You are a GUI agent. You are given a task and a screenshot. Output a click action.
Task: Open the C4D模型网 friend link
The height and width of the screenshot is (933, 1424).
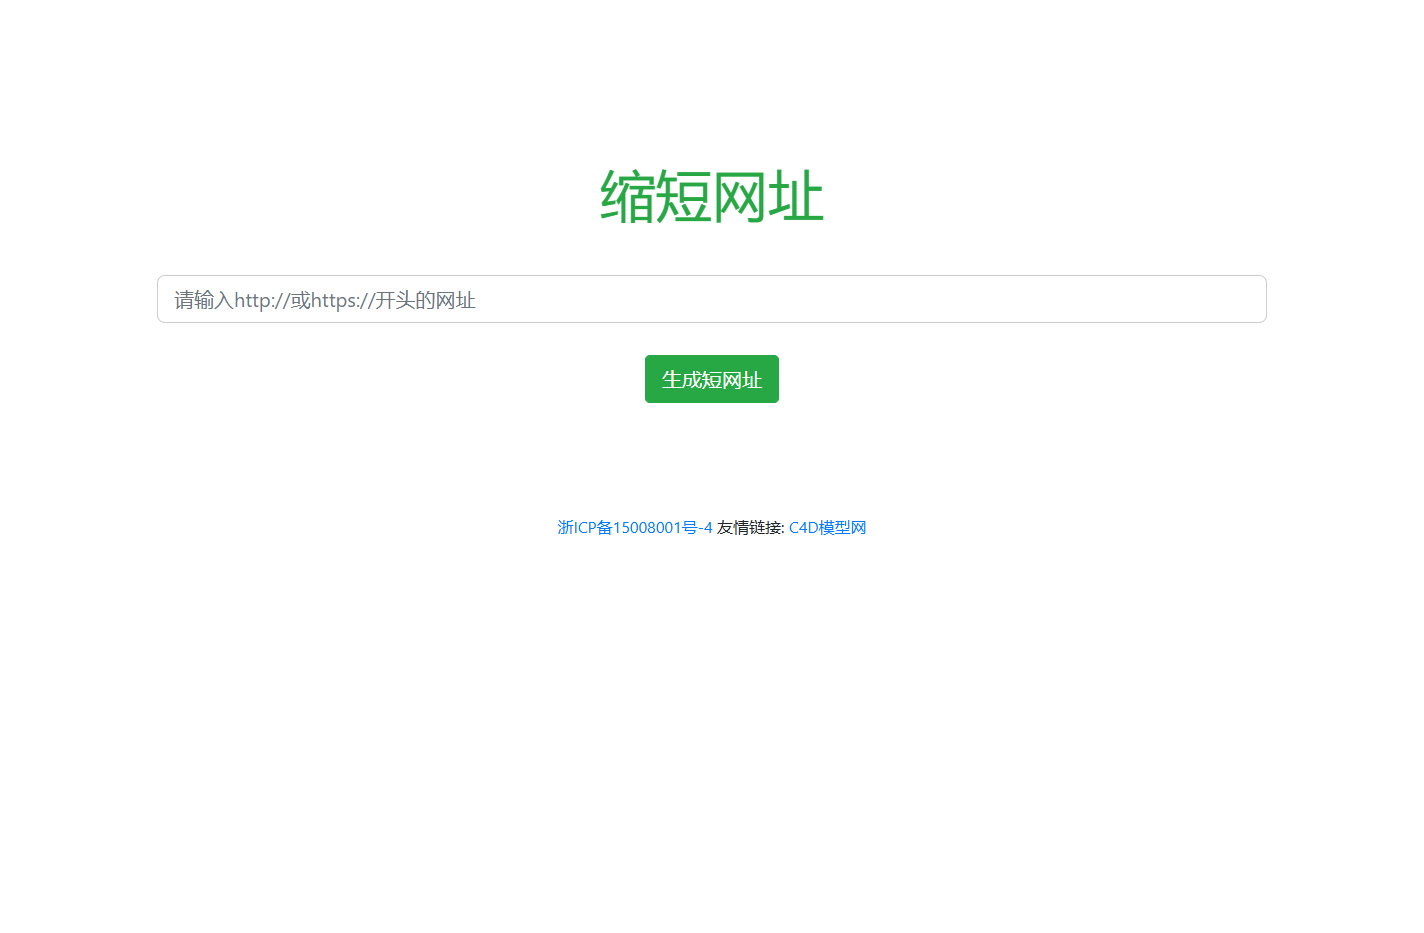[827, 527]
